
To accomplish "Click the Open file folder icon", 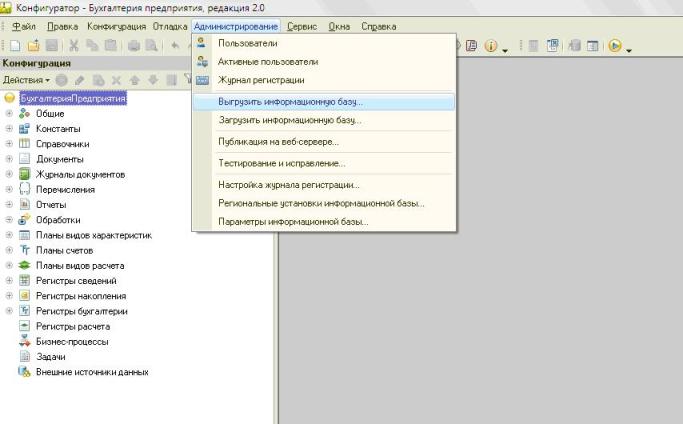I will point(34,45).
